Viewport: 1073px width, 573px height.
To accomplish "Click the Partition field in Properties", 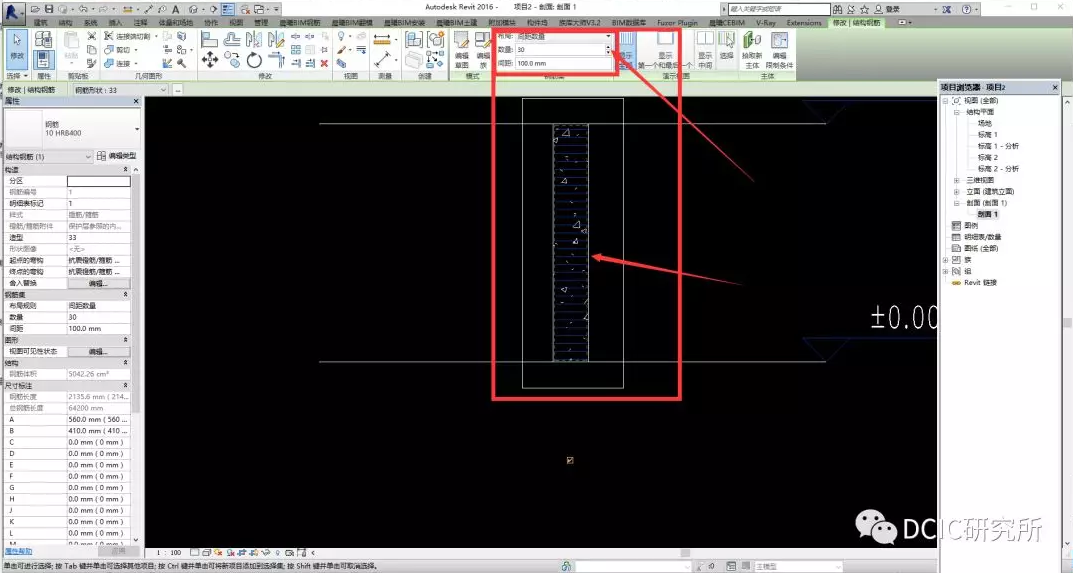I will coord(98,181).
